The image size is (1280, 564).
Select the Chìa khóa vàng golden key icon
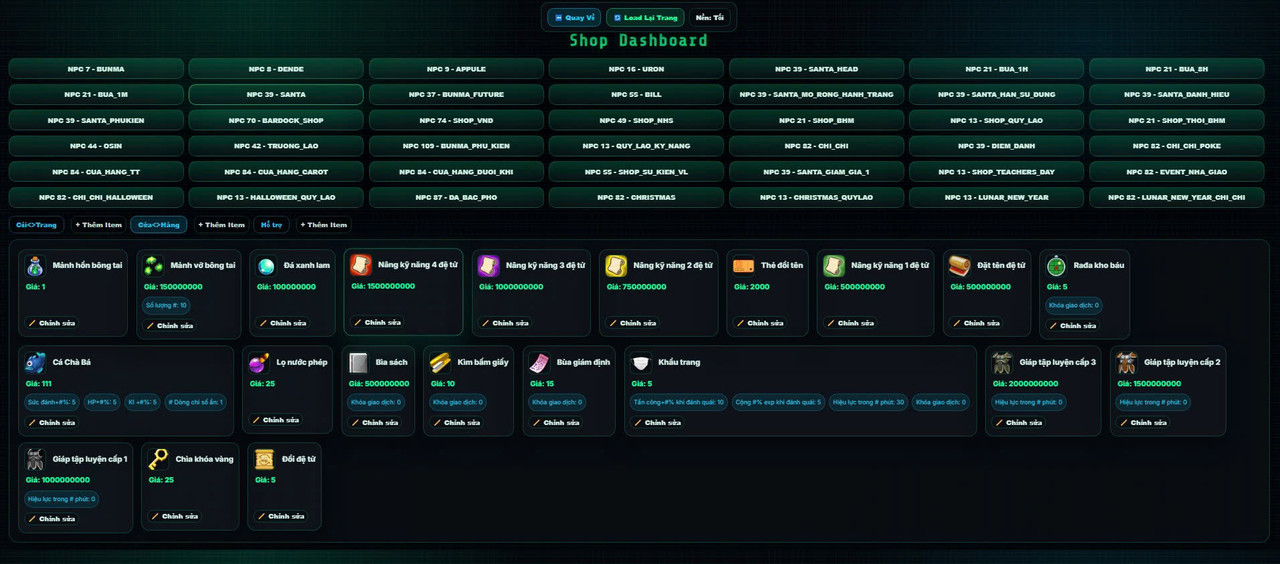point(158,460)
